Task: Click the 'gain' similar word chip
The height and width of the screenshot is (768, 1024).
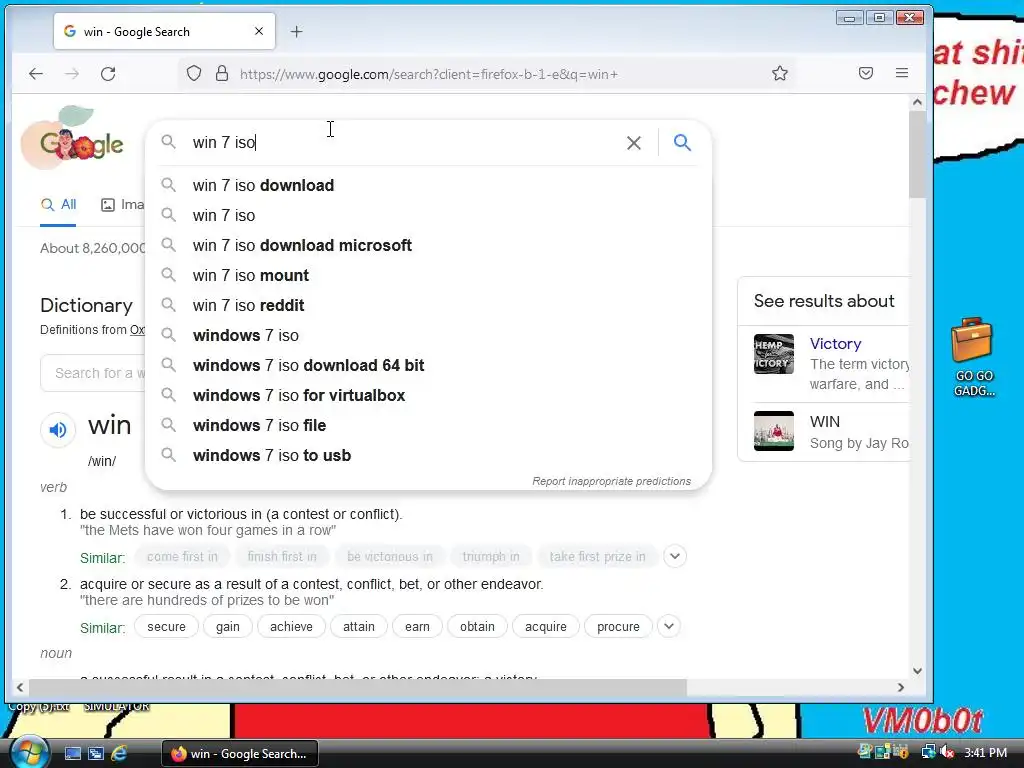Action: click(x=227, y=626)
